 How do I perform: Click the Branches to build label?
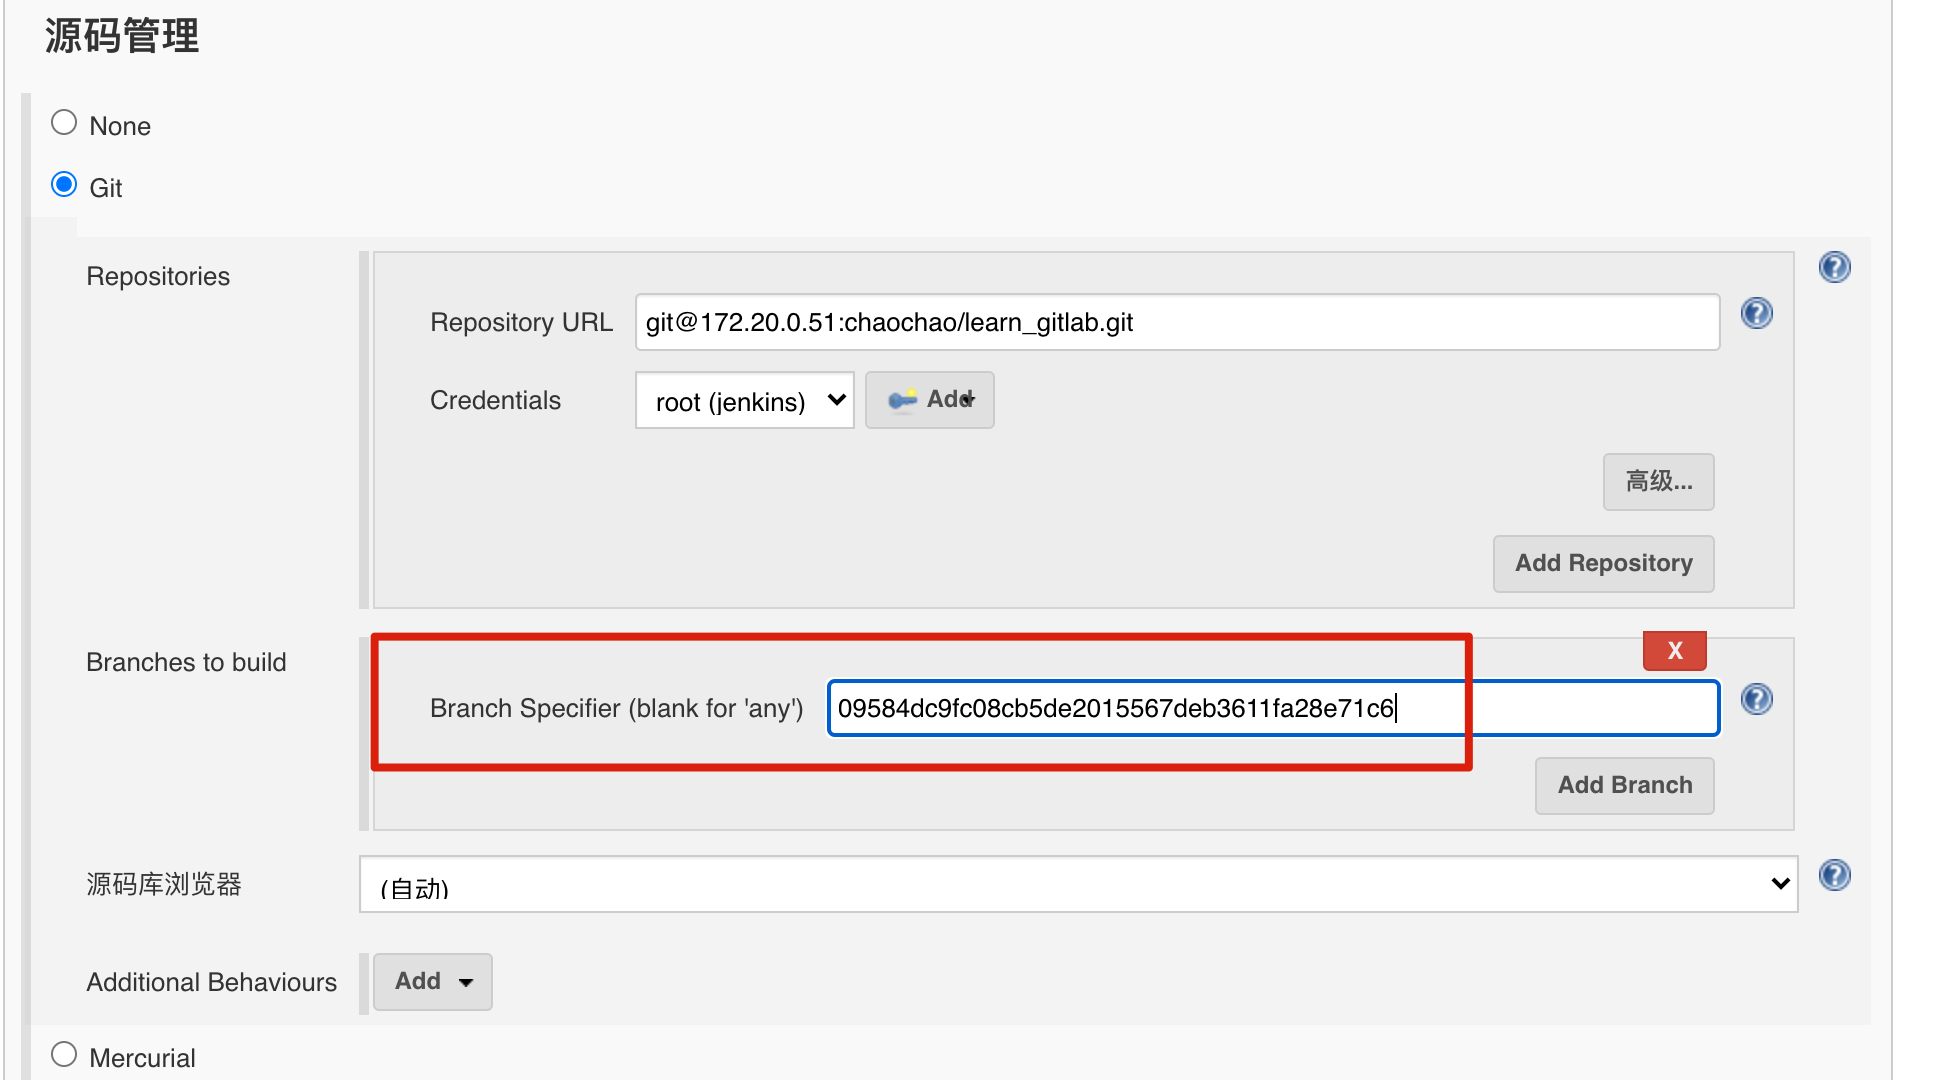186,662
